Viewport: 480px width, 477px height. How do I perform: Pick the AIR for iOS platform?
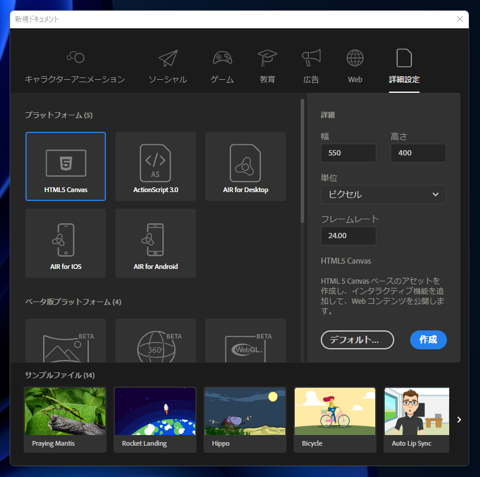tap(66, 243)
